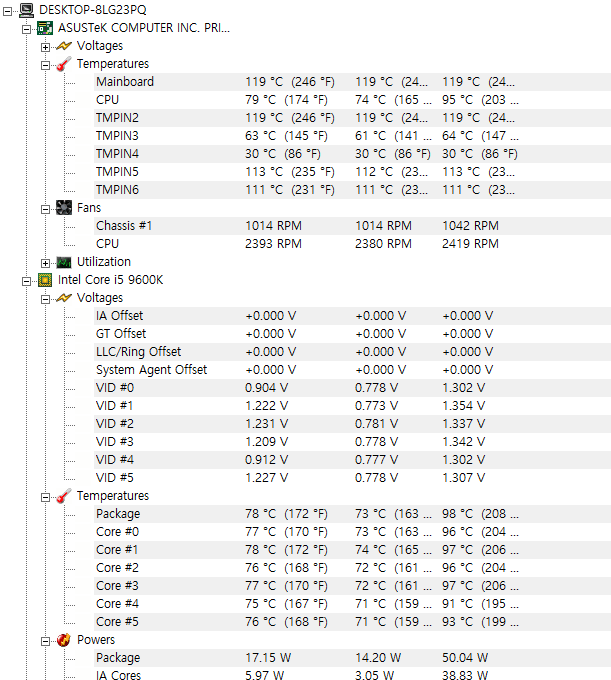Select the LLC/Ring Offset voltage row
The image size is (611, 680).
point(139,352)
